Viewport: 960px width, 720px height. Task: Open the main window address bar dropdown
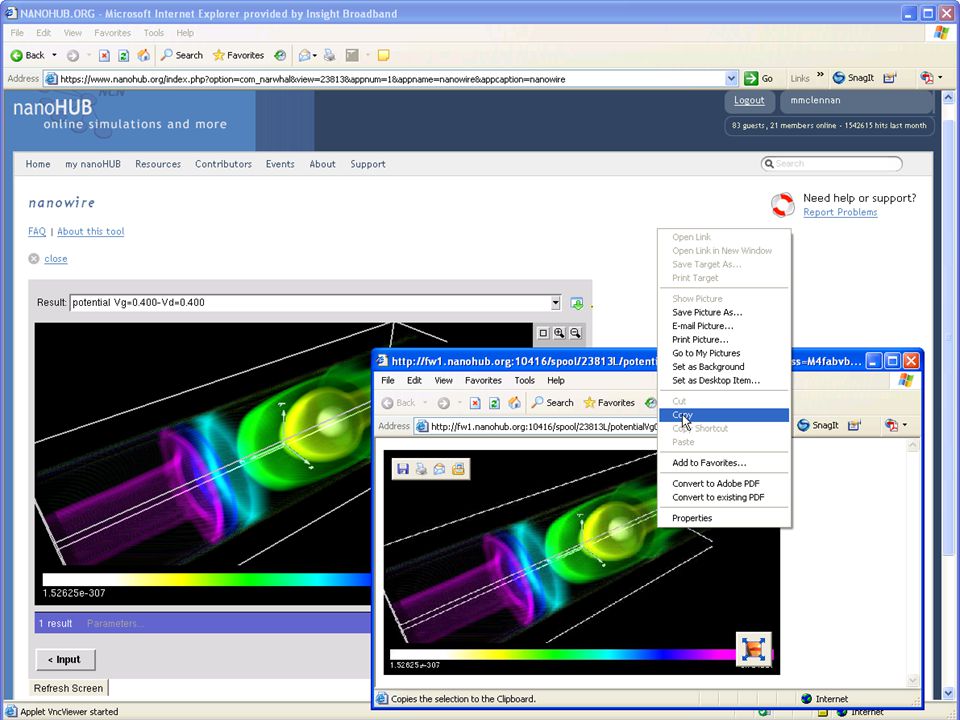[x=731, y=78]
